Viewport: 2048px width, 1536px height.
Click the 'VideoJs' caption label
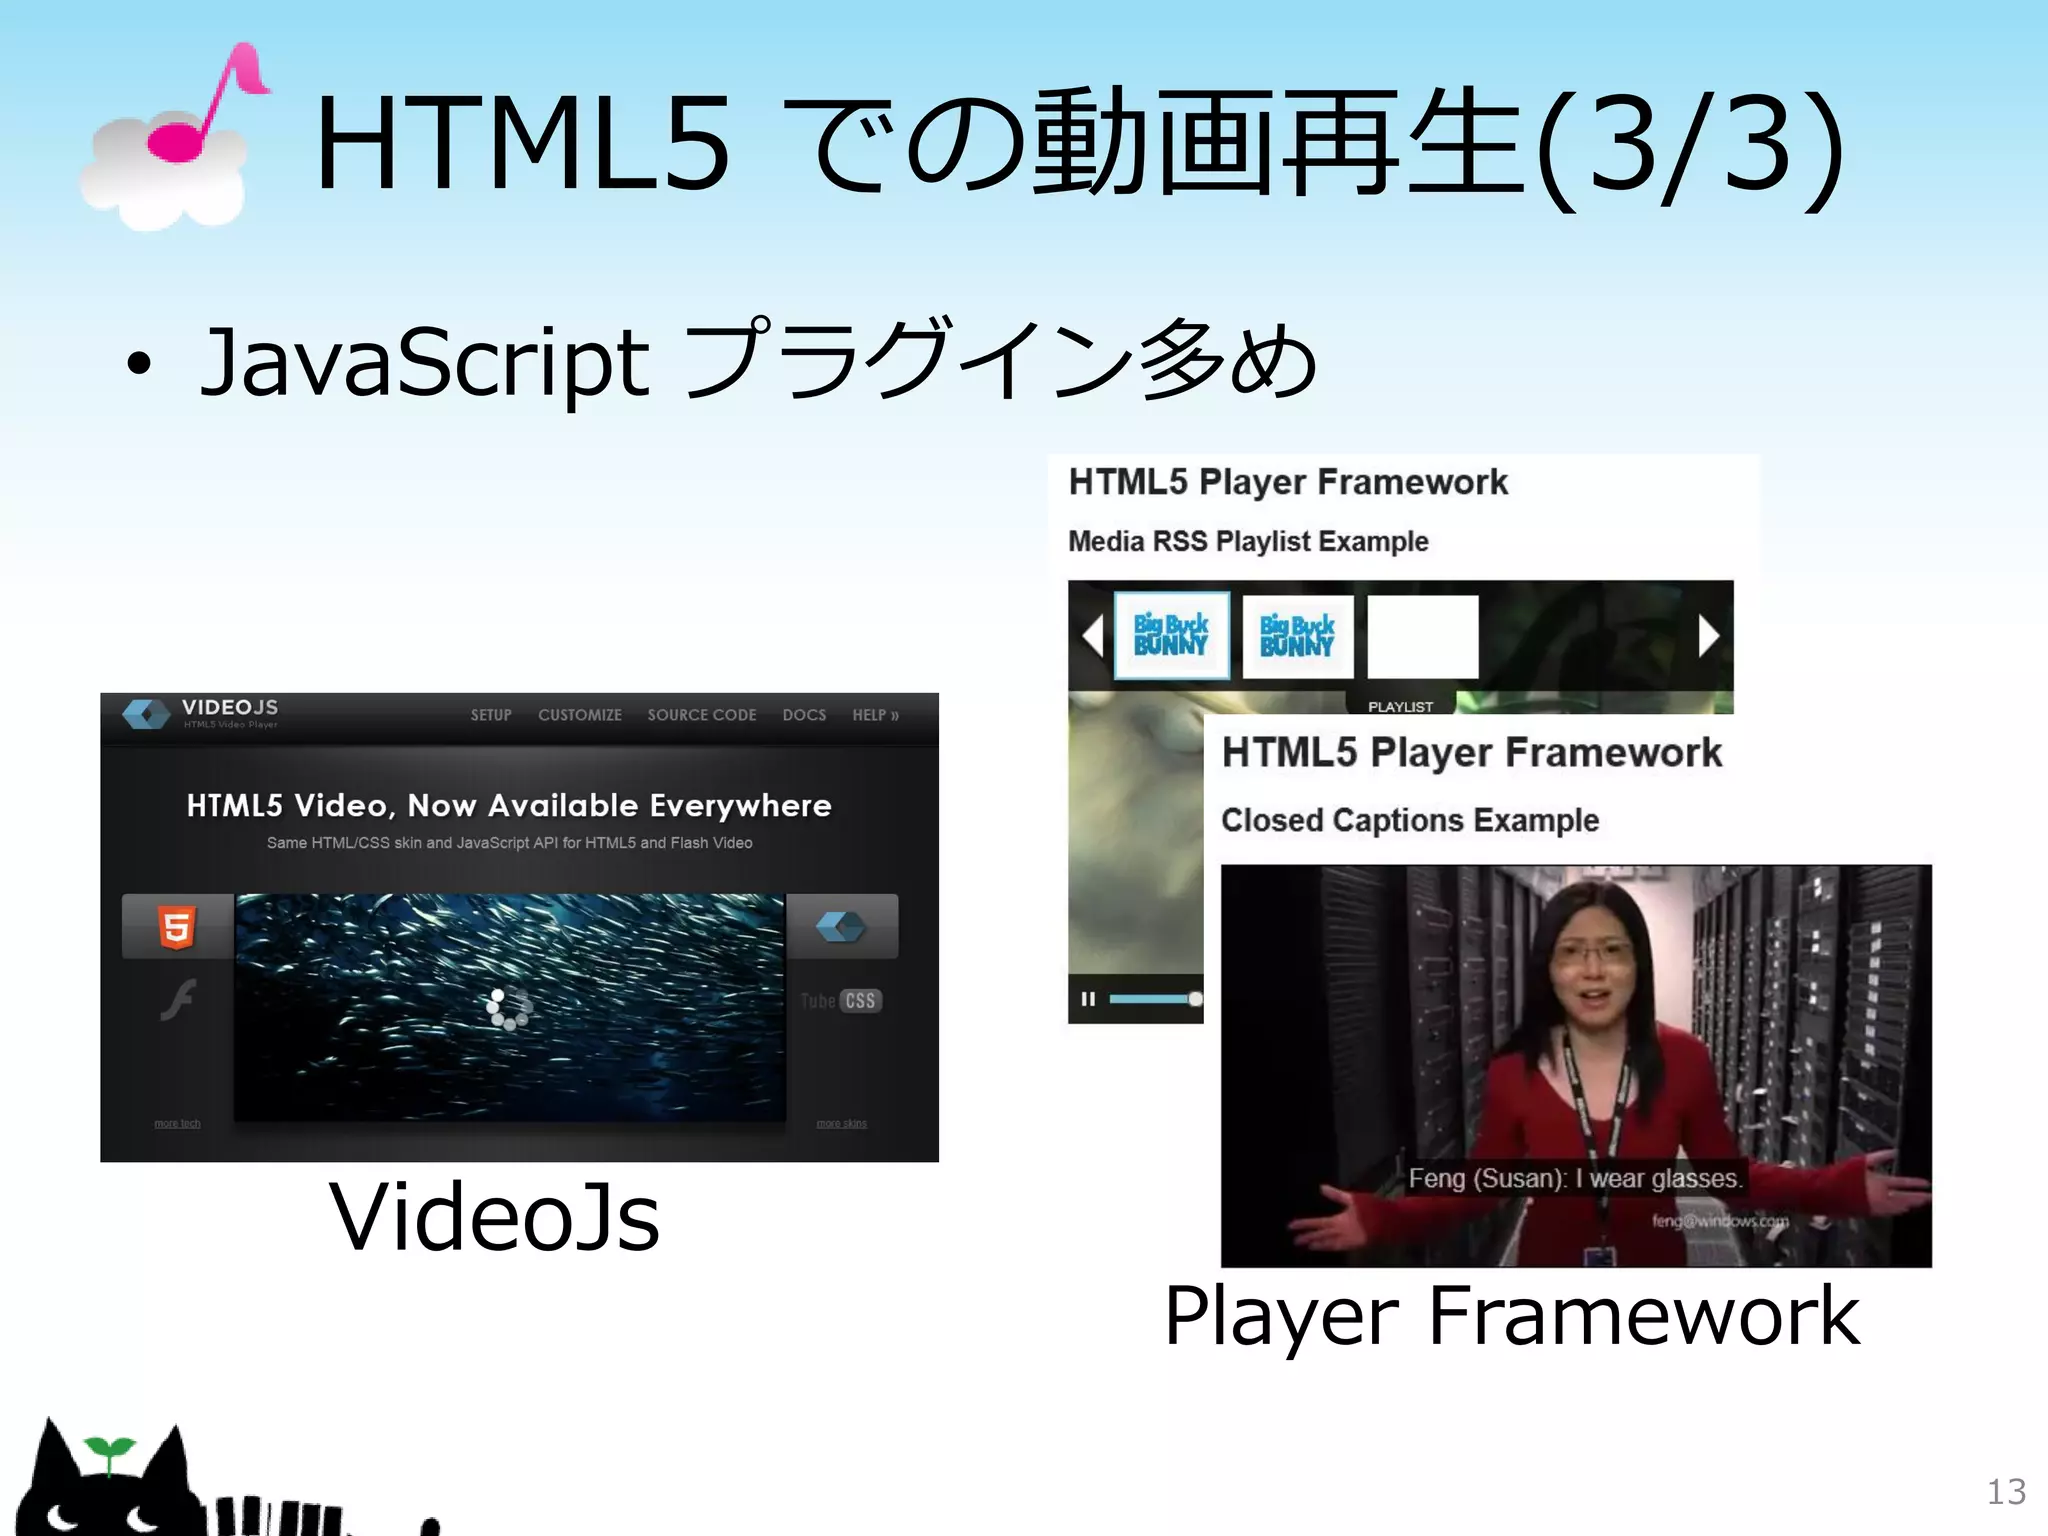(x=495, y=1217)
